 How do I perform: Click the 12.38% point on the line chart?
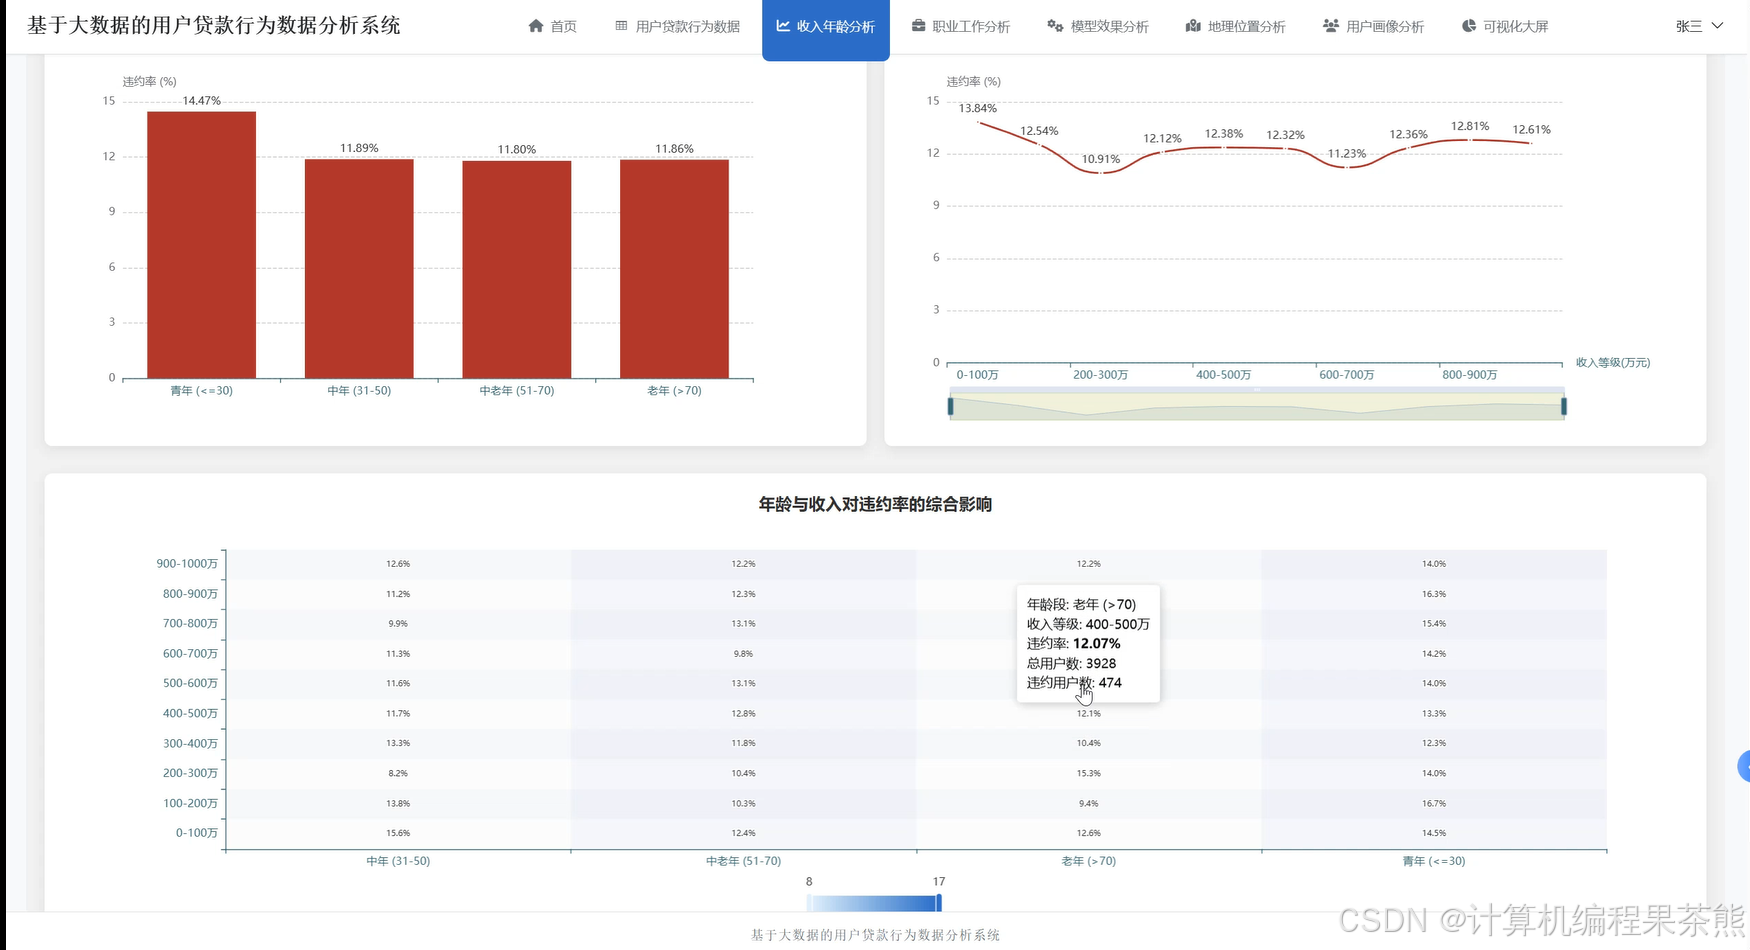pyautogui.click(x=1224, y=147)
